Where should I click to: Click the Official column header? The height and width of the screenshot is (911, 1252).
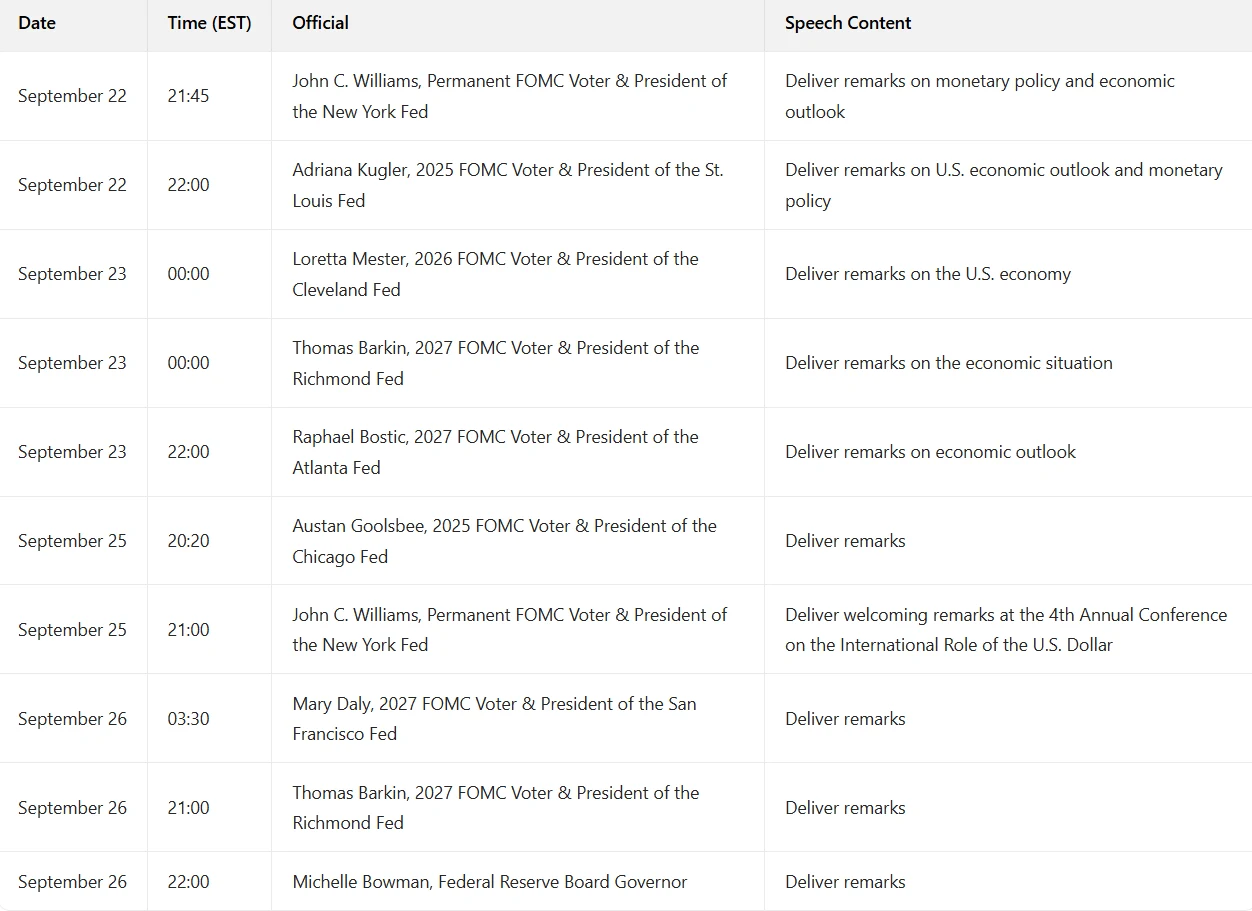click(x=320, y=23)
